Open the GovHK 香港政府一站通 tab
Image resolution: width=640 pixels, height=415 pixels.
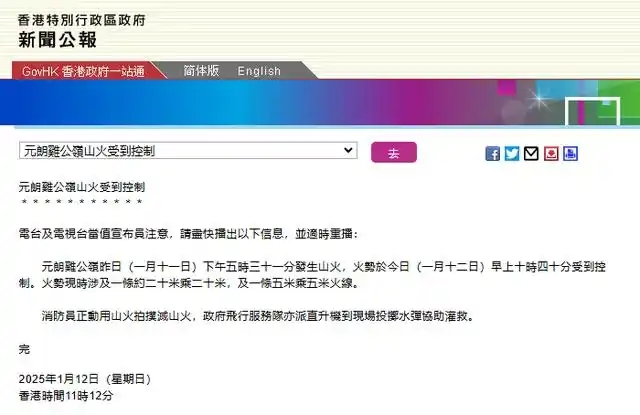(x=84, y=71)
